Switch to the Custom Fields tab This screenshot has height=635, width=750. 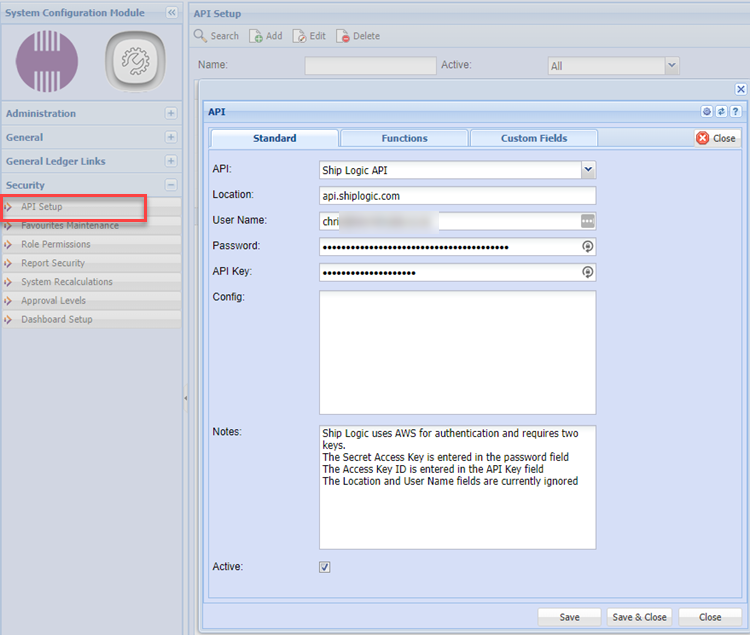534,138
